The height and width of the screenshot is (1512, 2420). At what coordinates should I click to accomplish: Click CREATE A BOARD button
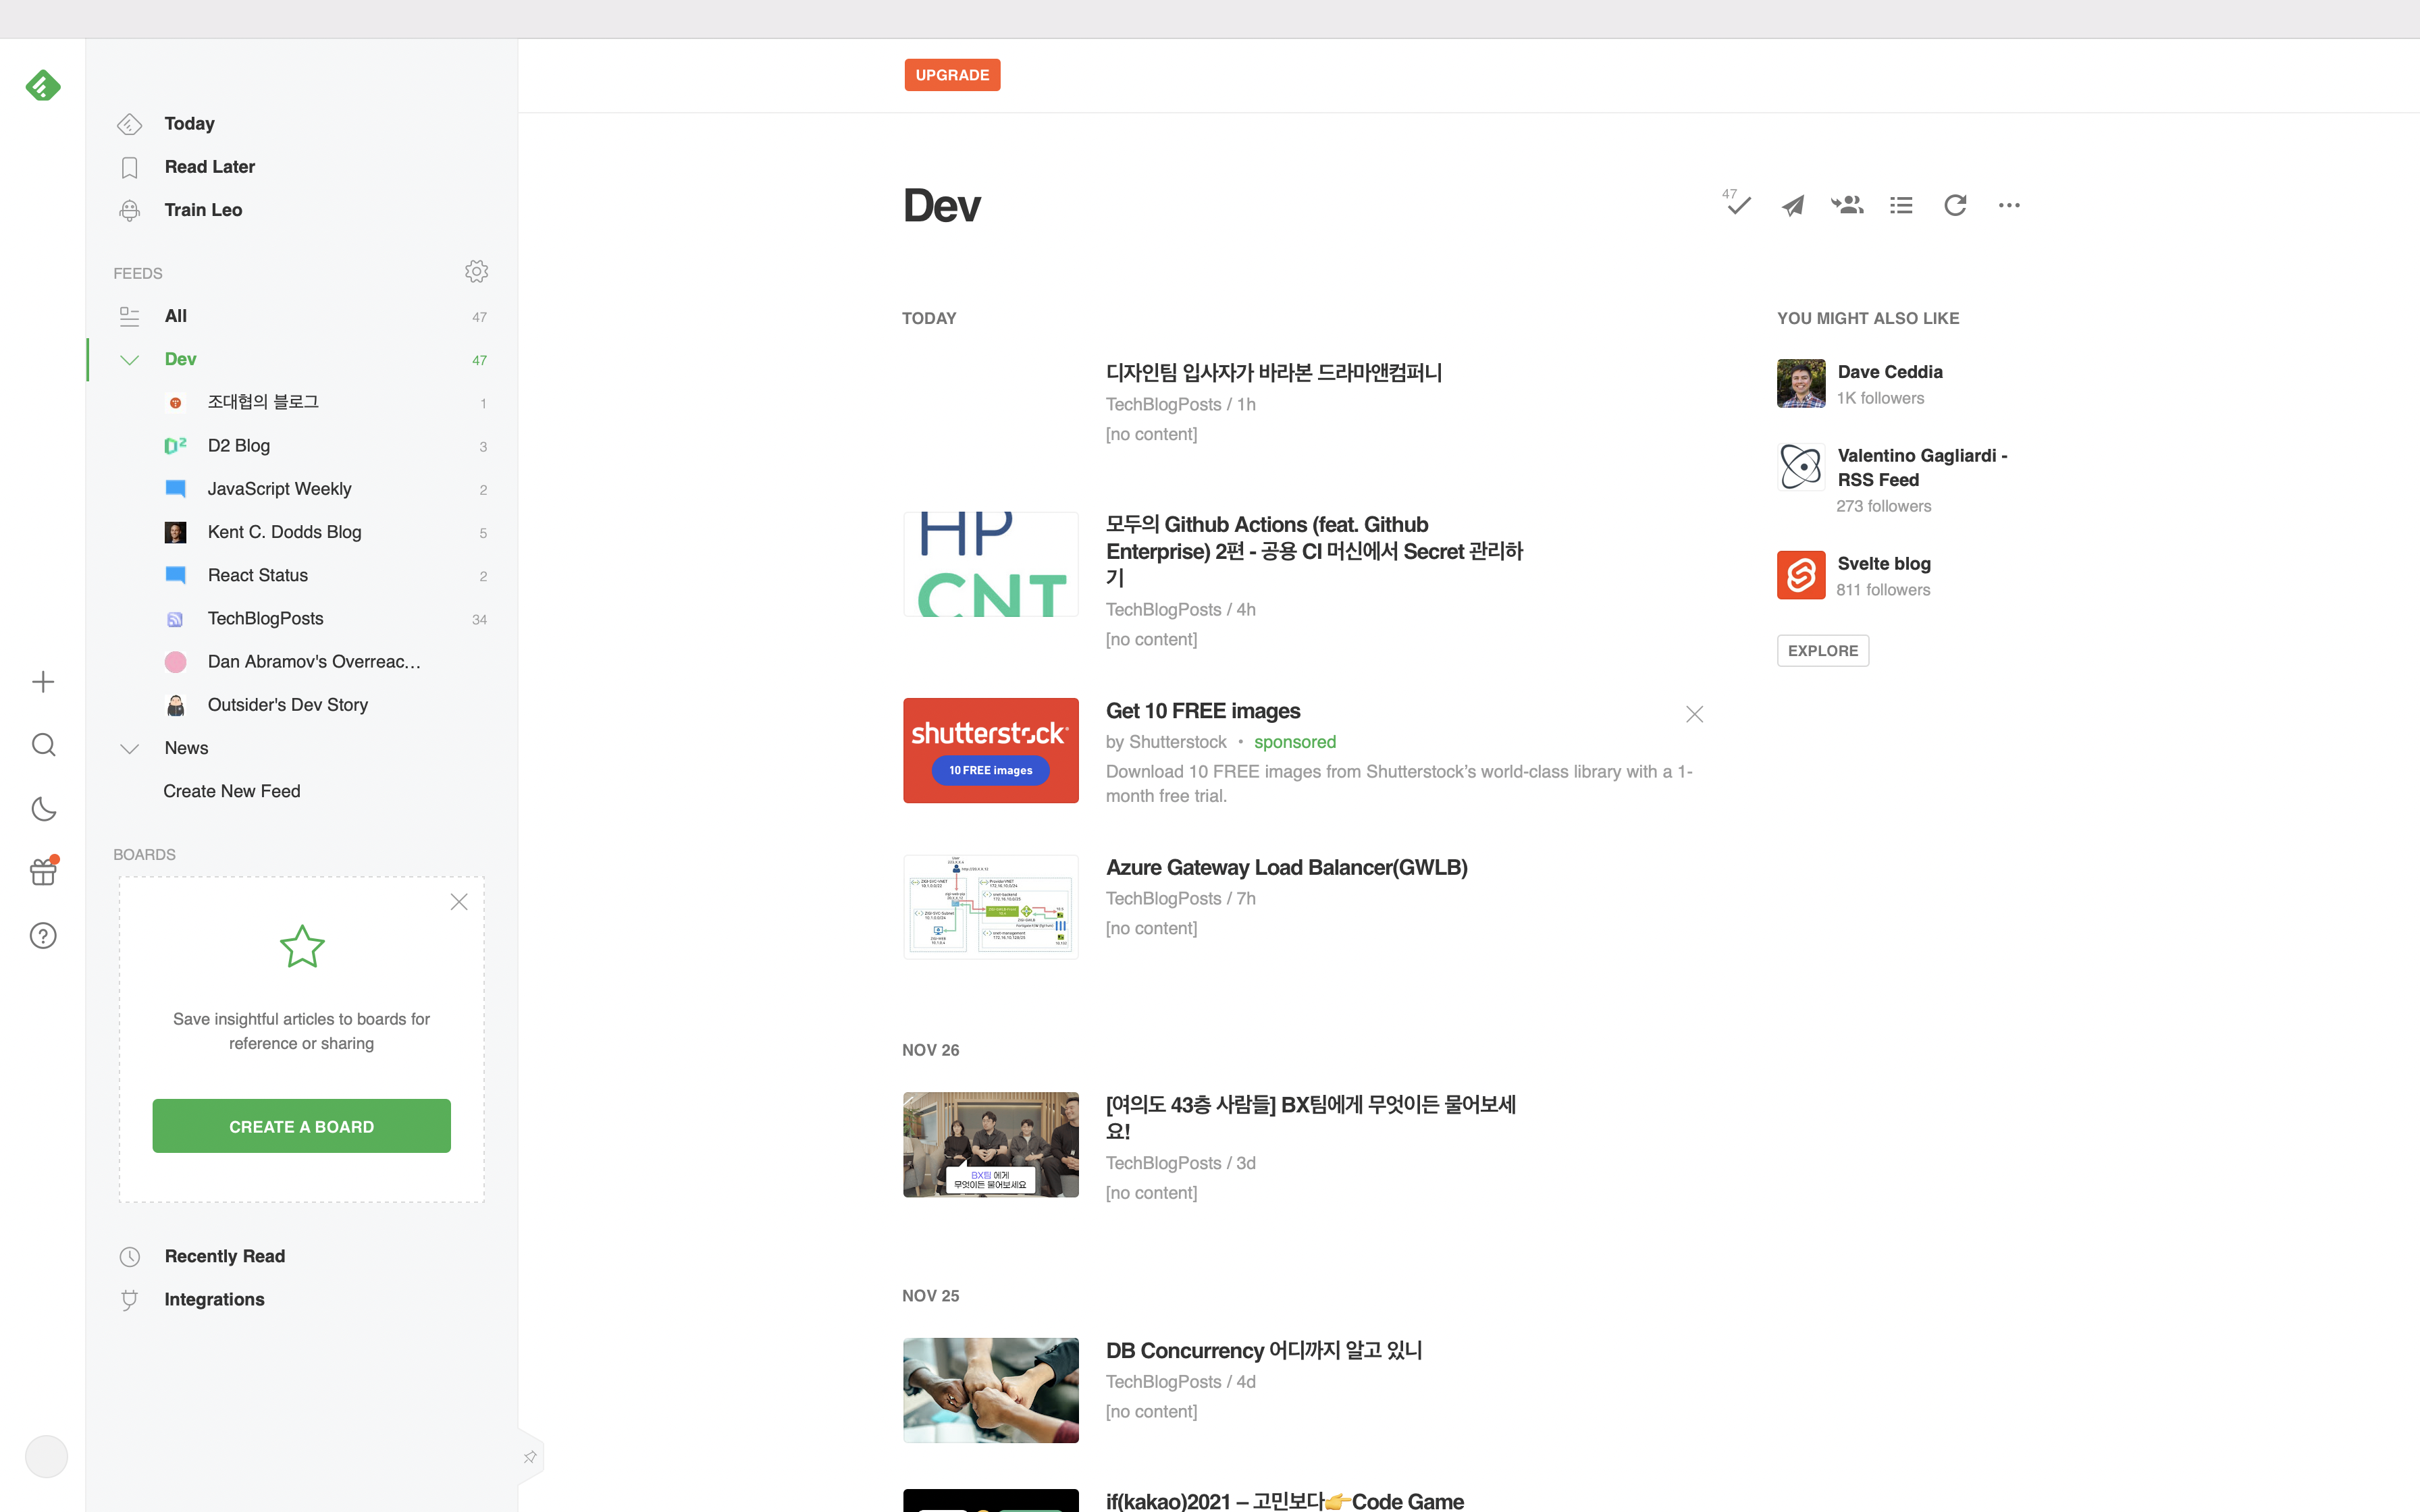click(x=301, y=1126)
